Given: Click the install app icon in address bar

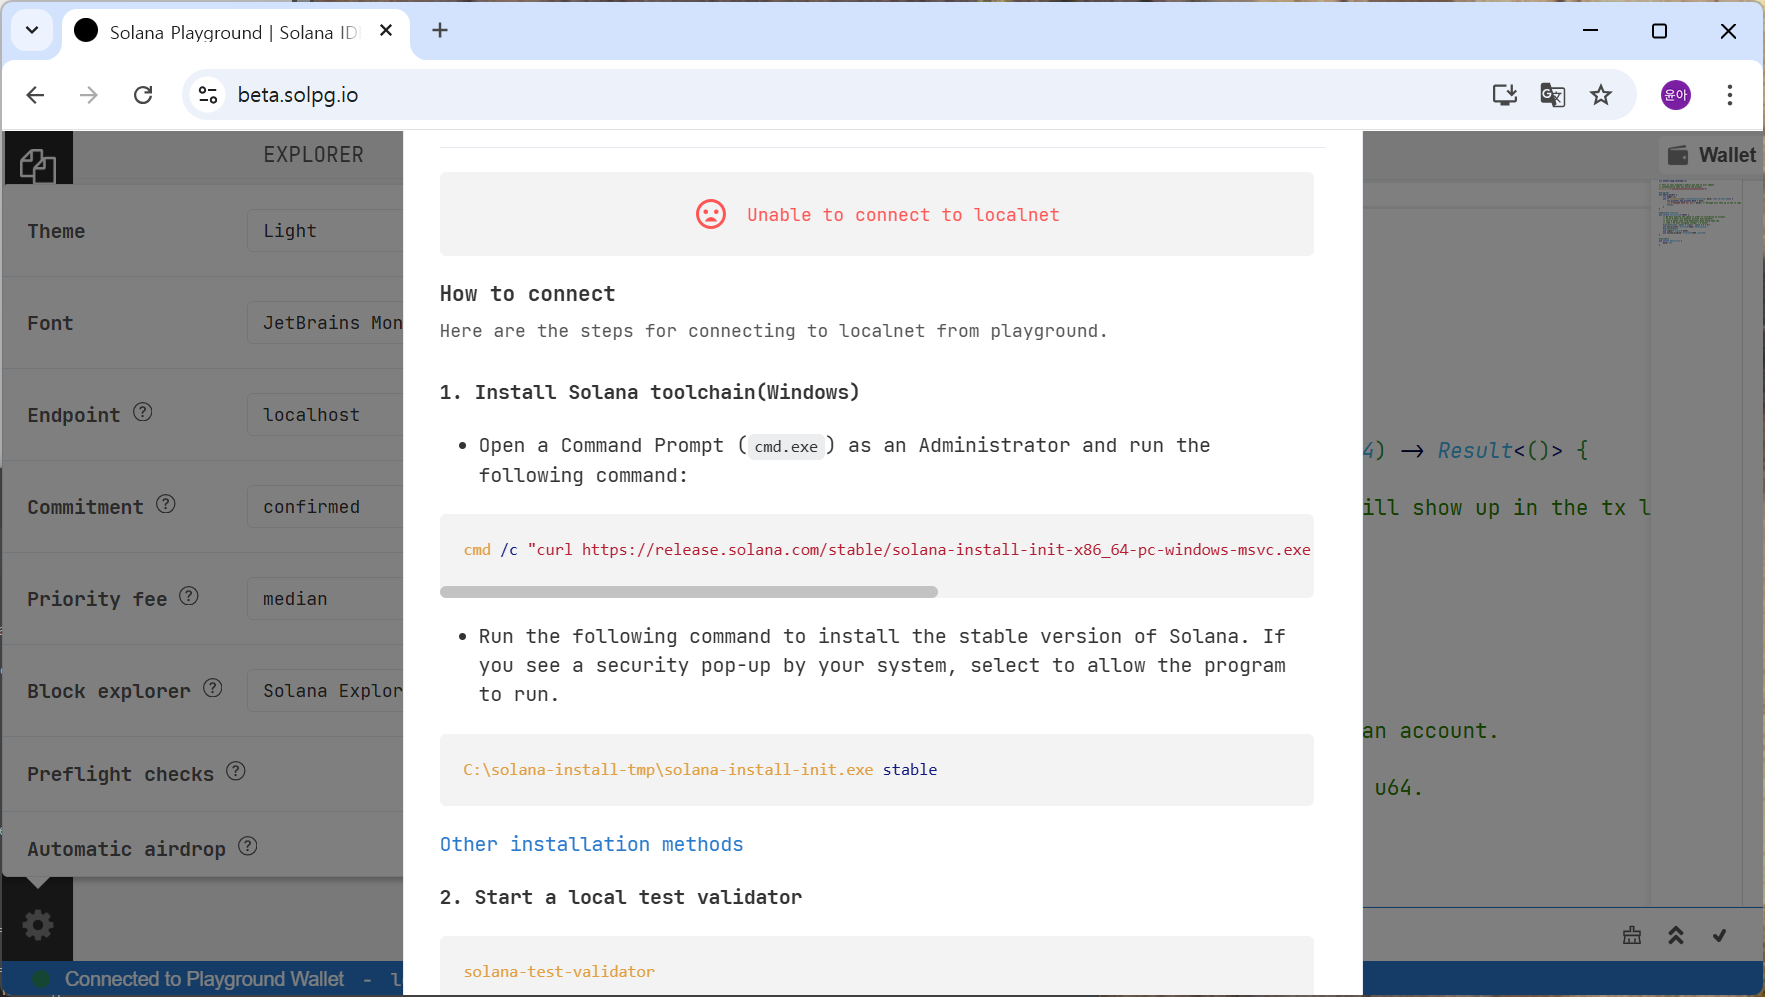Looking at the screenshot, I should coord(1505,95).
